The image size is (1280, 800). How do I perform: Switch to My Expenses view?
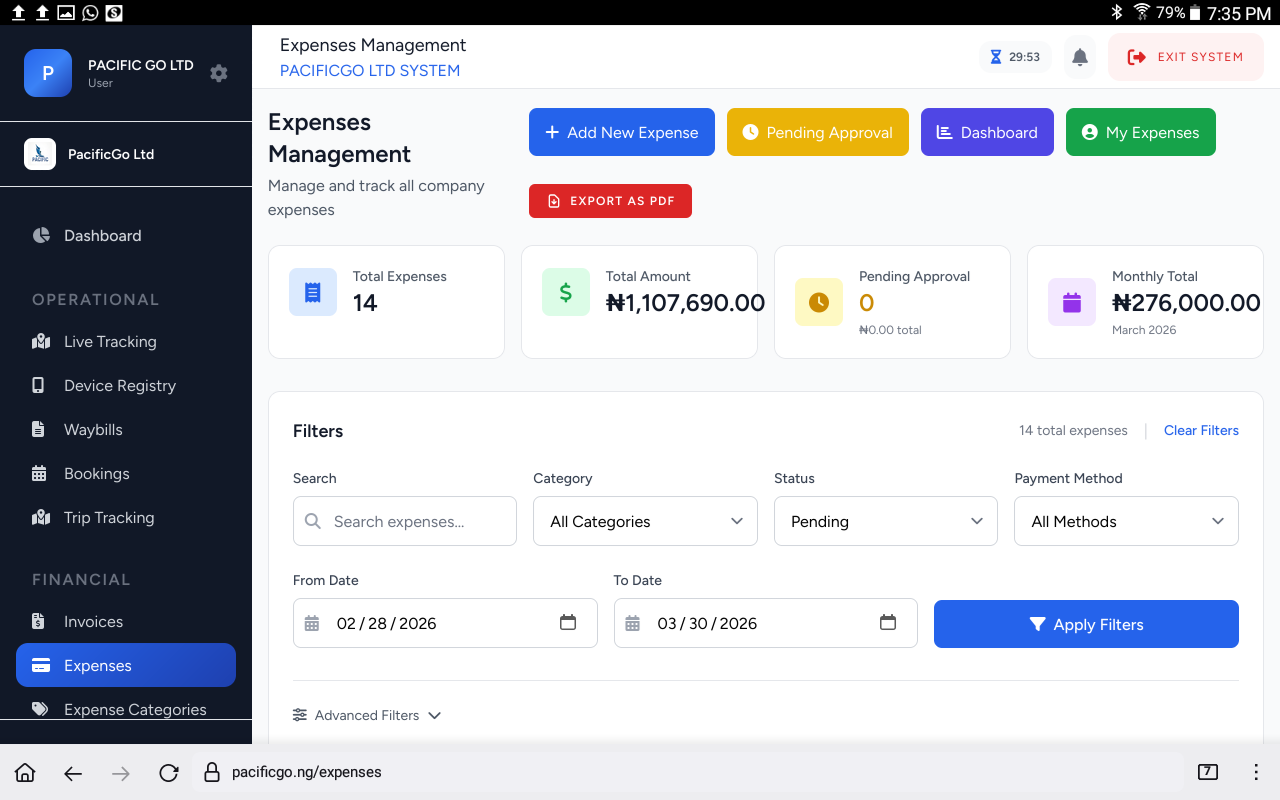(1140, 132)
